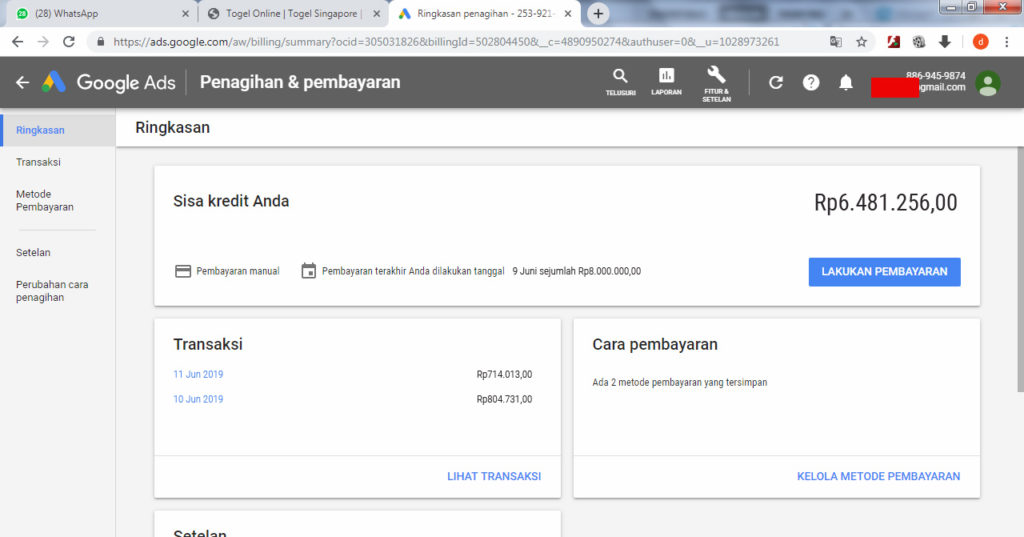Open the 11 Jun 2019 transaction
The width and height of the screenshot is (1024, 537).
(198, 374)
